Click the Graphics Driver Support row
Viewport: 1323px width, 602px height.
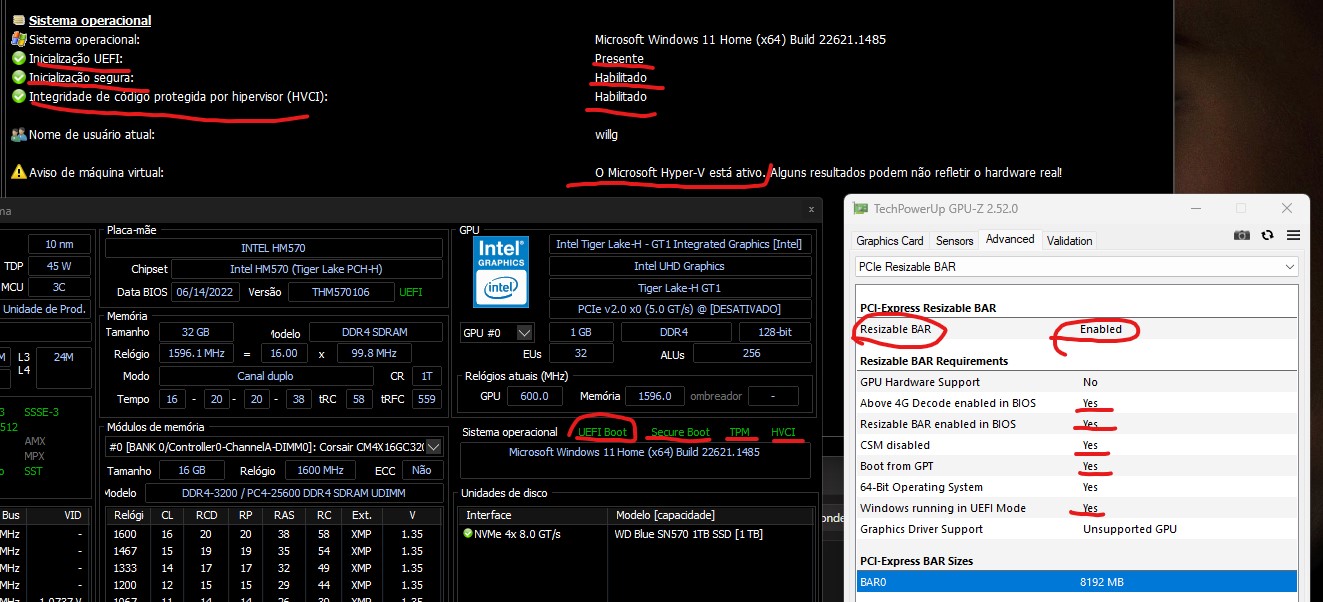[x=1077, y=529]
